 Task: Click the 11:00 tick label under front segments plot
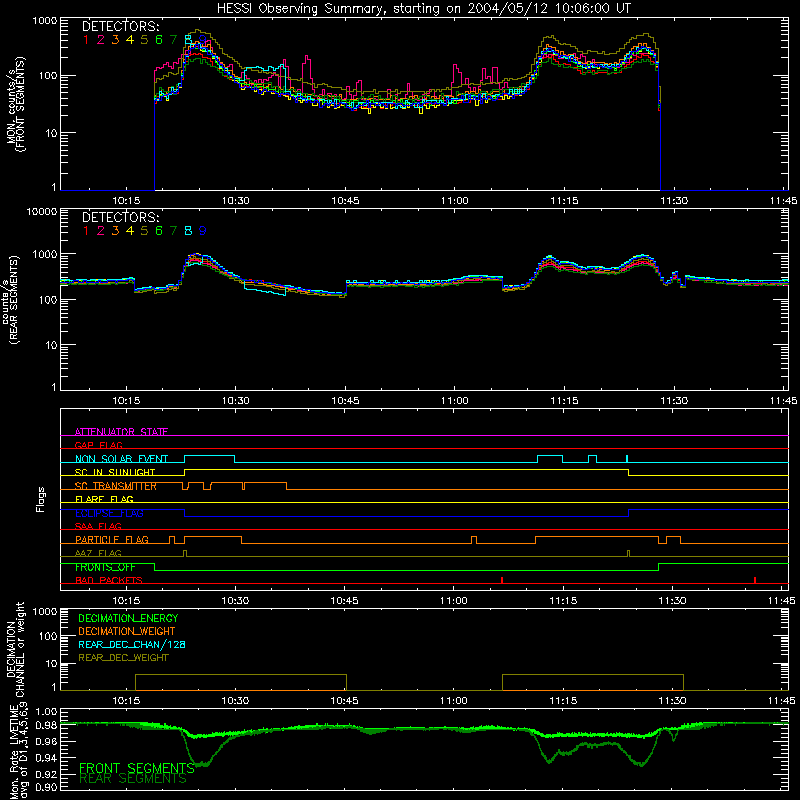click(x=454, y=201)
